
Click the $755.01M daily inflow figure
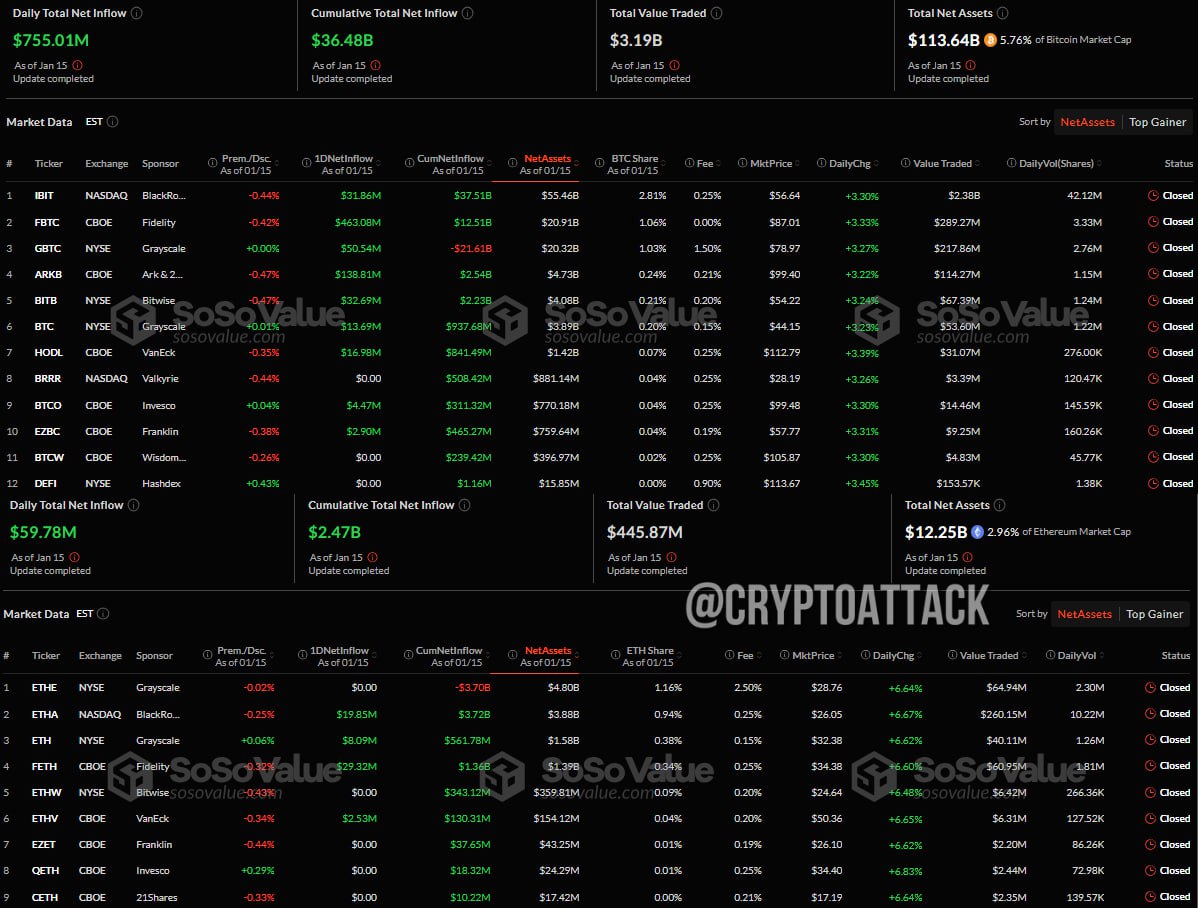(x=50, y=40)
